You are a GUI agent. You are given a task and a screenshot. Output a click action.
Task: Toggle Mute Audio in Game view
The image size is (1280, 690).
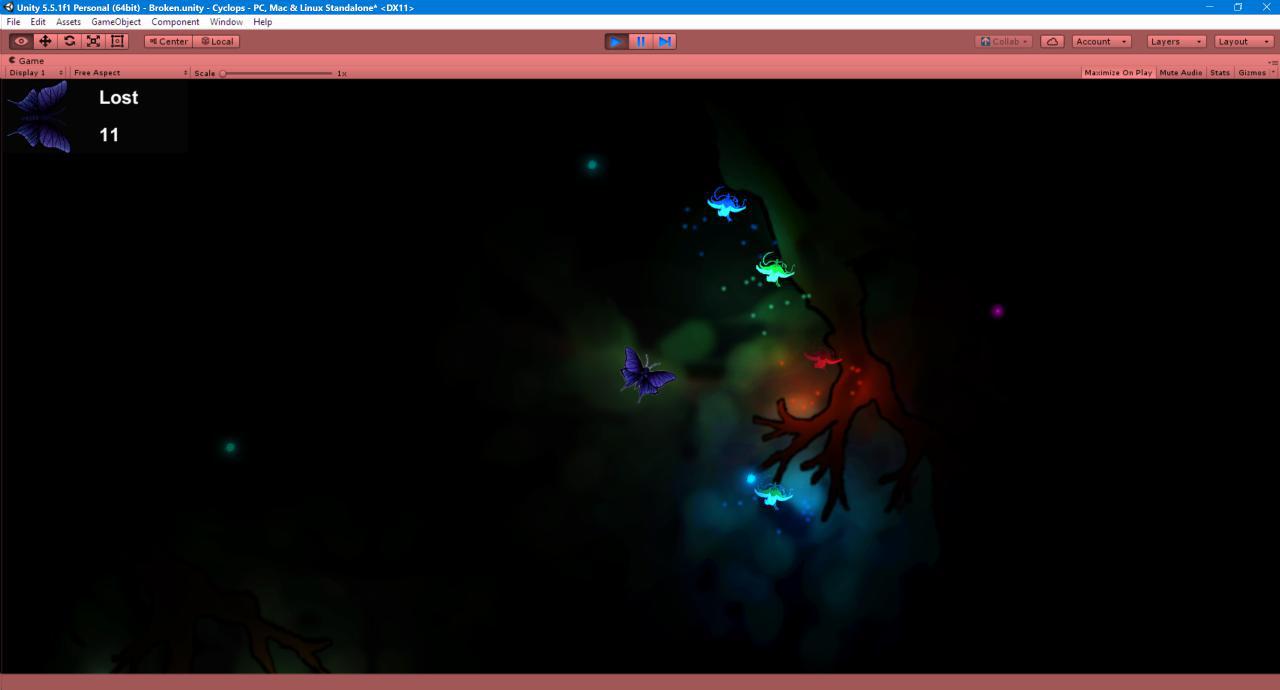1181,72
